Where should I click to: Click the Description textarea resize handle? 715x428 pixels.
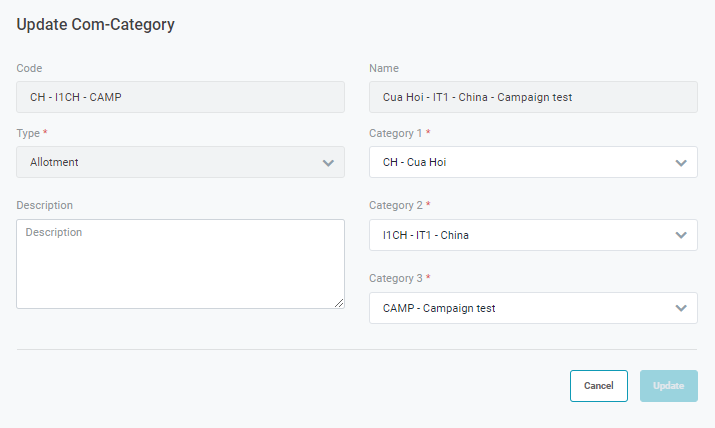[339, 303]
